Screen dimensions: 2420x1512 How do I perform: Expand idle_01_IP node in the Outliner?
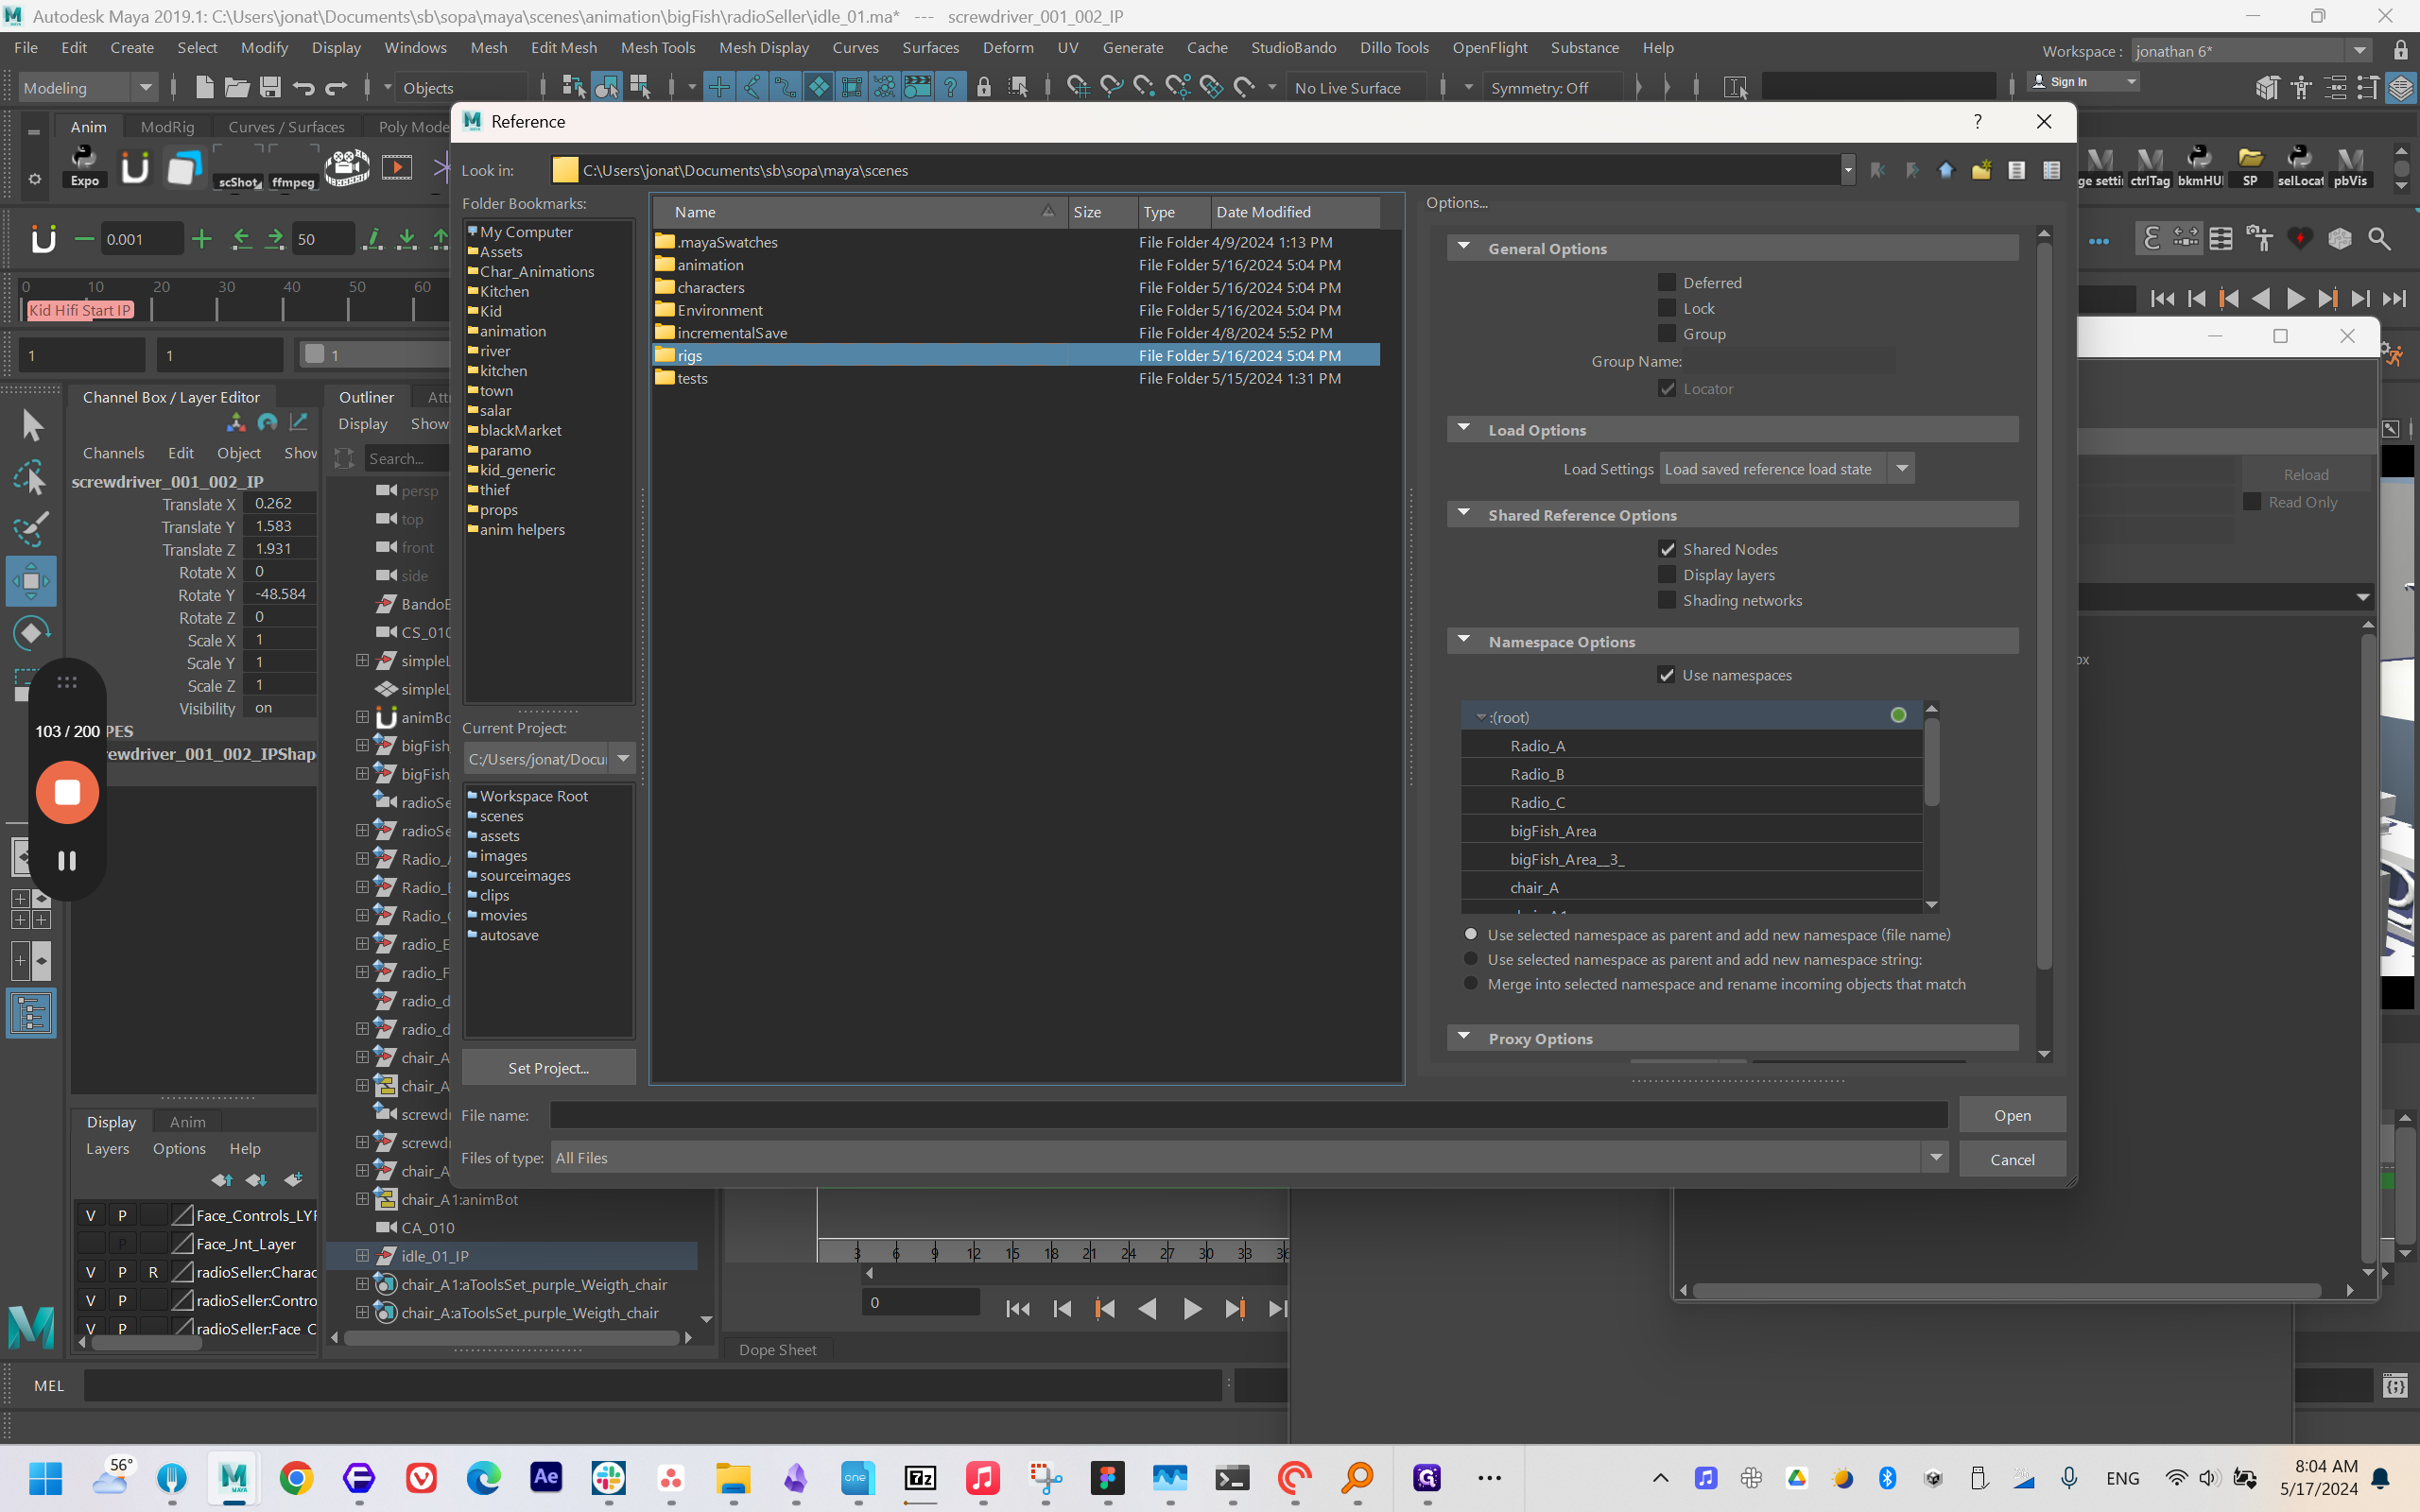(x=362, y=1256)
